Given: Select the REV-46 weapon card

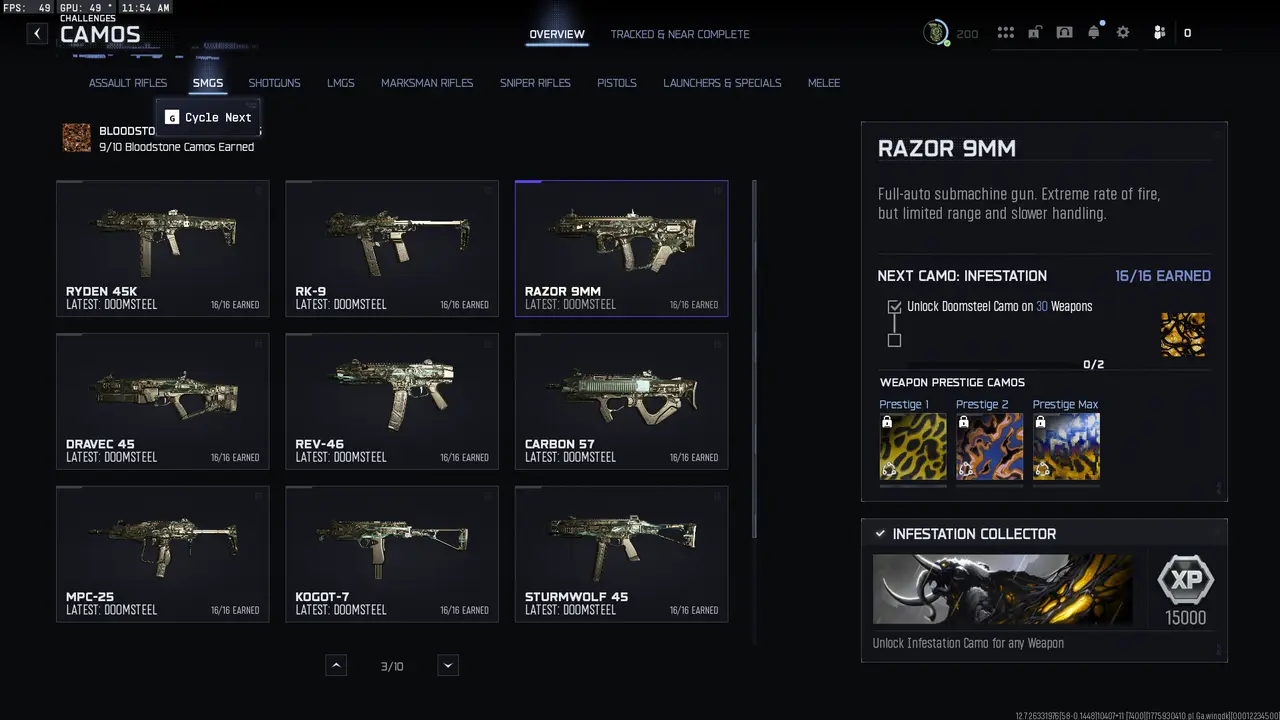Looking at the screenshot, I should [392, 401].
